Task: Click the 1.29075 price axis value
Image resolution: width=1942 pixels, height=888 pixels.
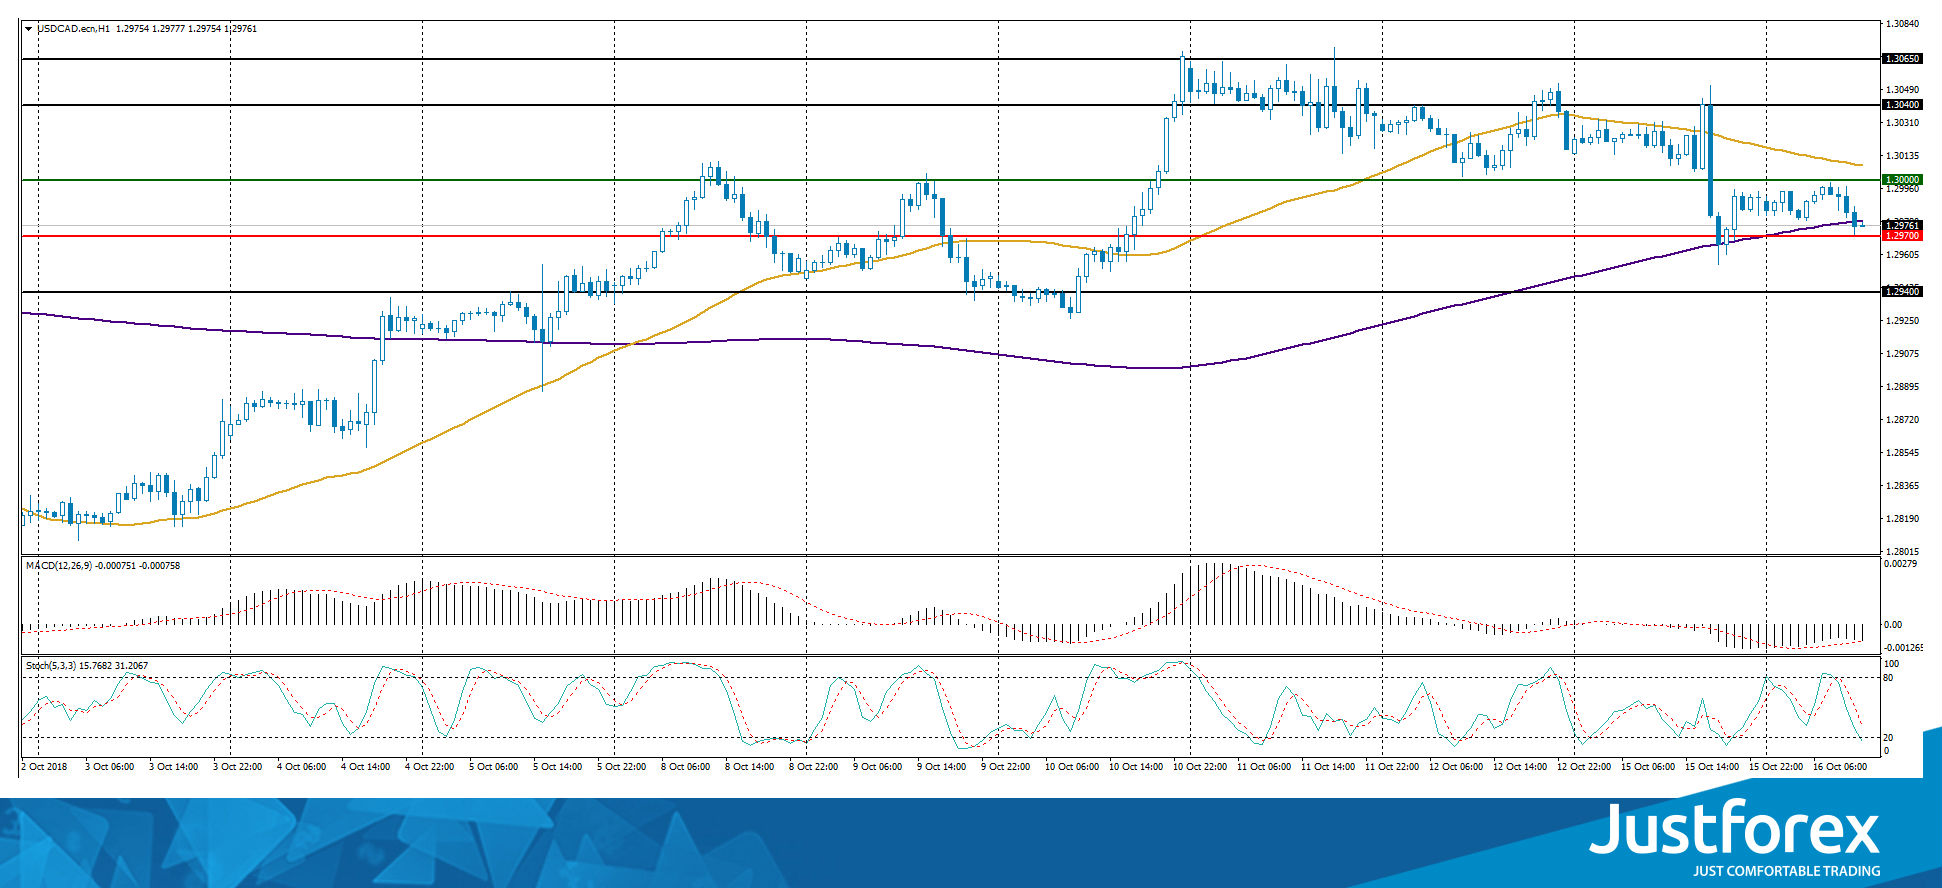Action: point(1902,354)
